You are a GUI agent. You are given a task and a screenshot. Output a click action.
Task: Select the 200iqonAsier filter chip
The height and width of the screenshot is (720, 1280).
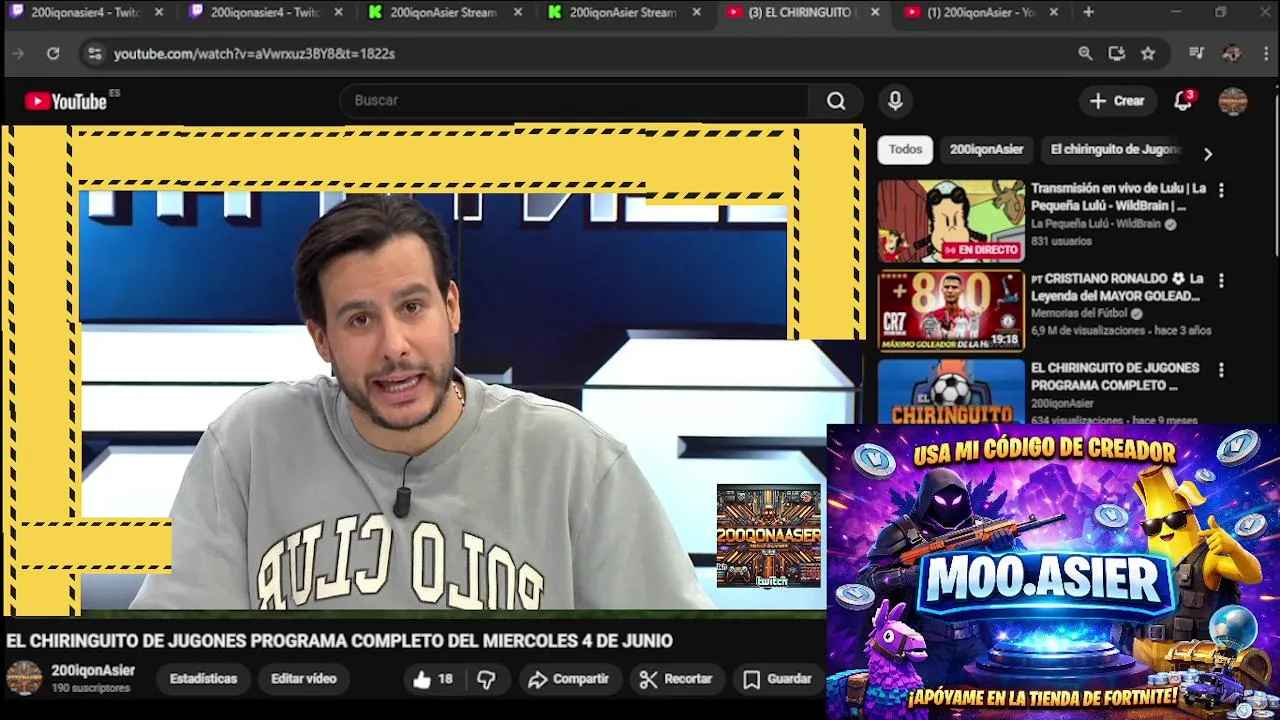986,149
